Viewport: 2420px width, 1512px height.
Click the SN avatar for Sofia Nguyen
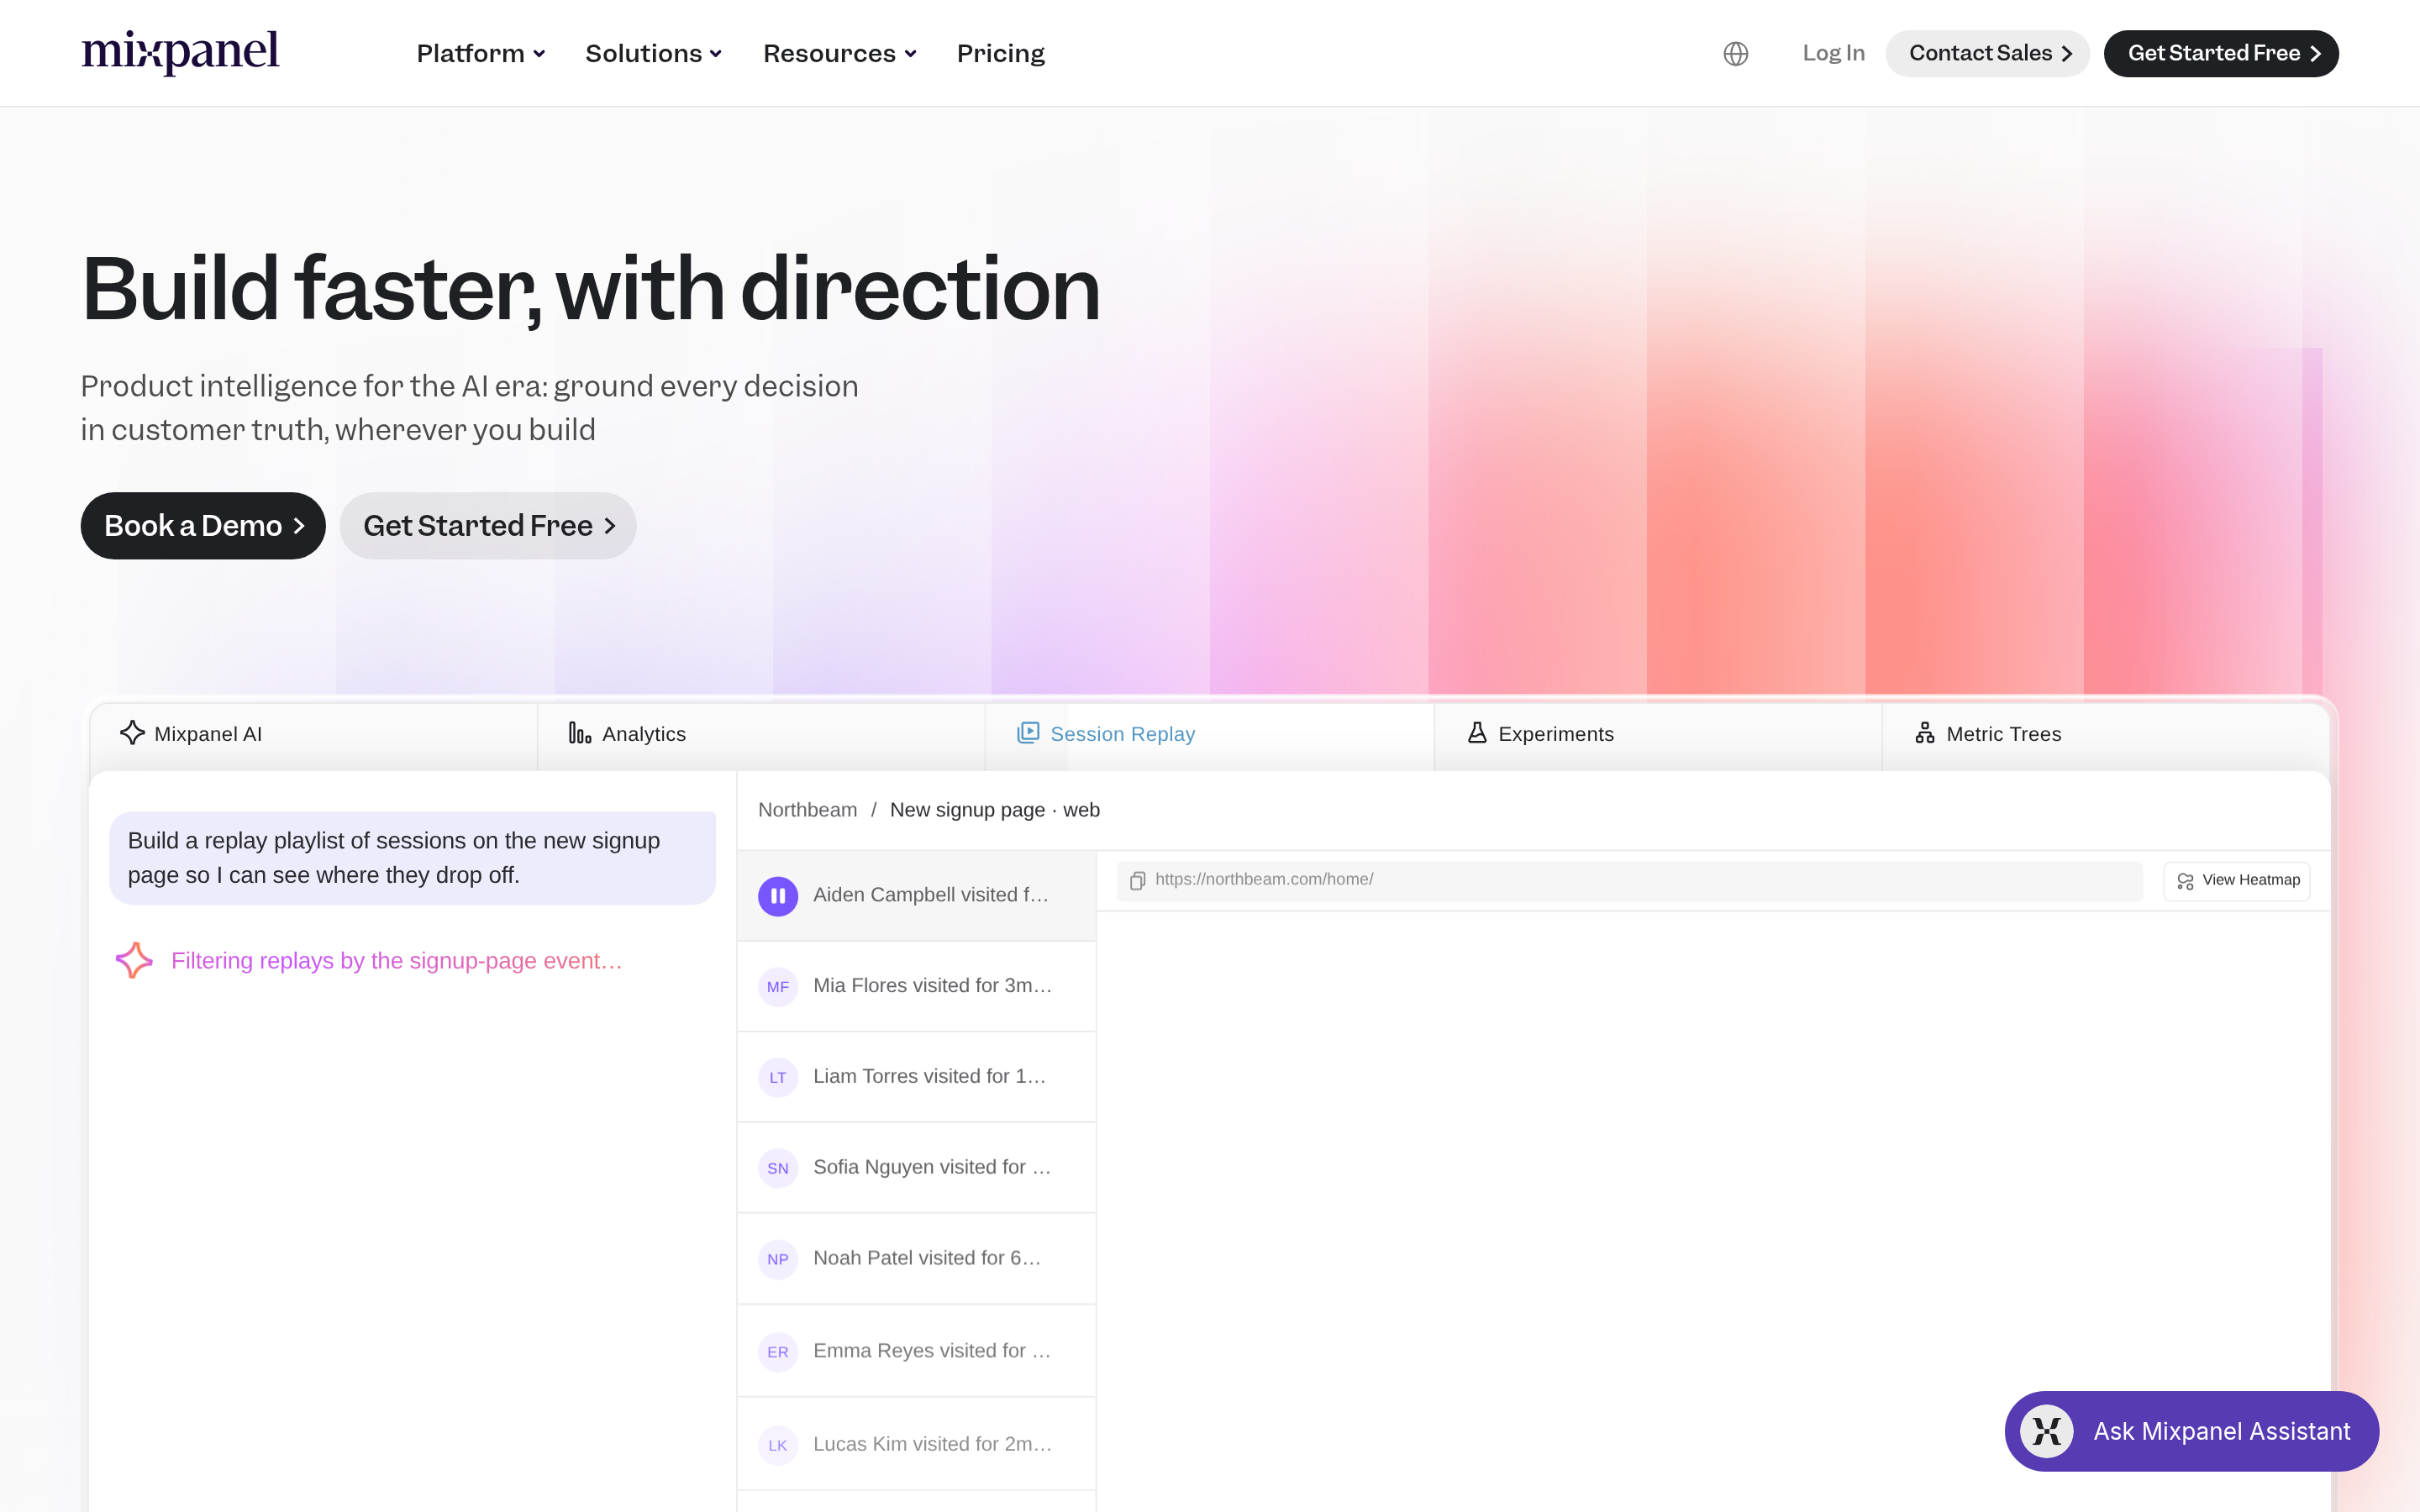[x=777, y=1168]
